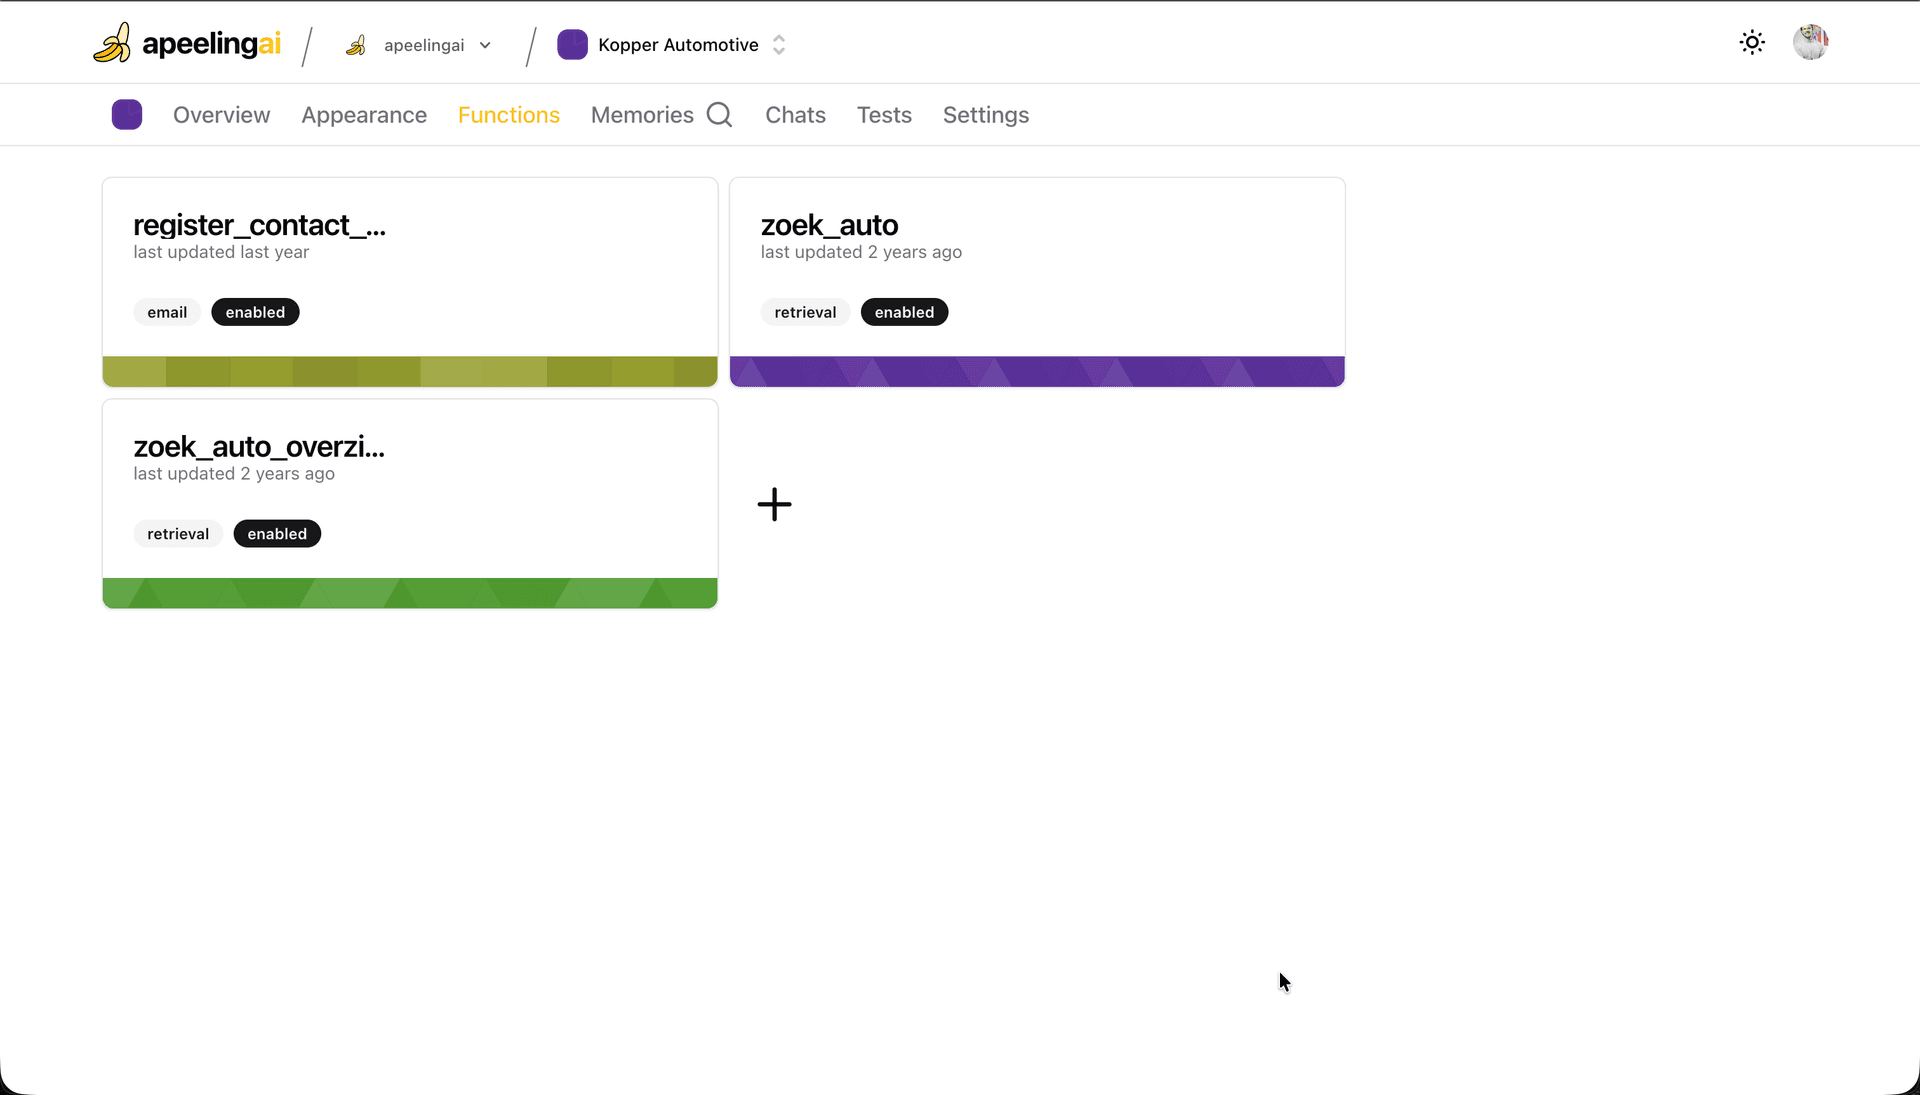The height and width of the screenshot is (1095, 1920).
Task: Click the purple color strip on zoek_auto
Action: point(1037,371)
